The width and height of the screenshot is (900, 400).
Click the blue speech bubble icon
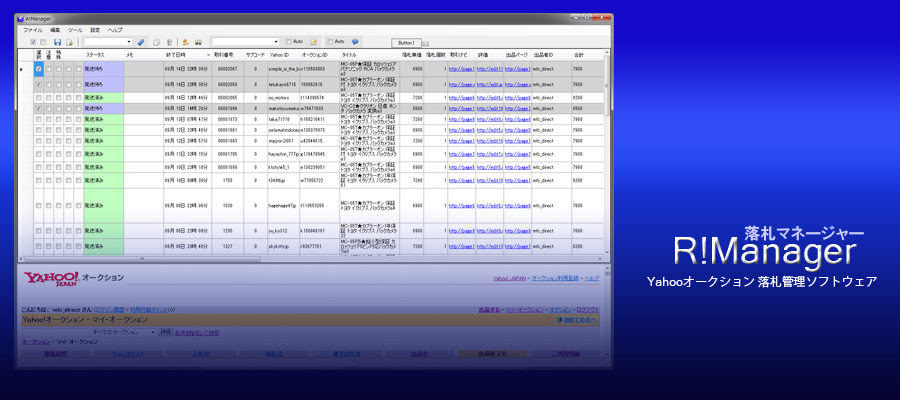(x=355, y=42)
